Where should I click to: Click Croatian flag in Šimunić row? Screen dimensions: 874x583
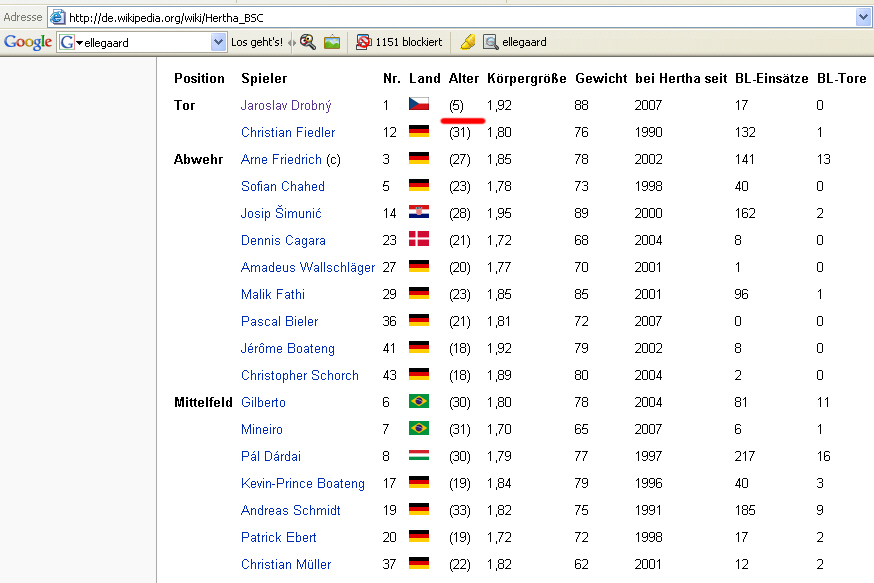(x=419, y=212)
